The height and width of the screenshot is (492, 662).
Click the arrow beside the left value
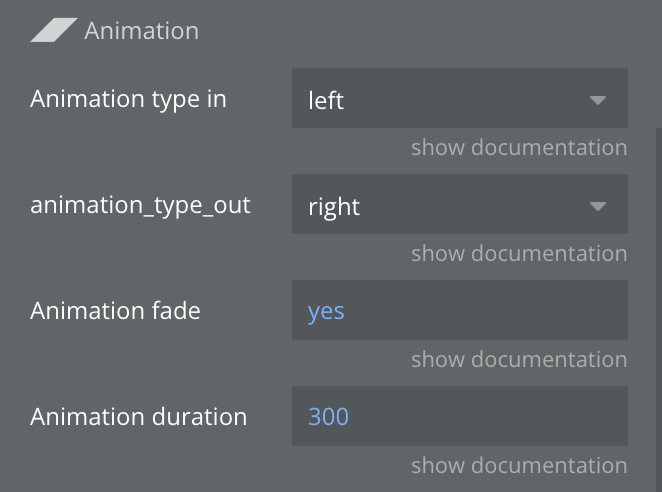click(598, 100)
